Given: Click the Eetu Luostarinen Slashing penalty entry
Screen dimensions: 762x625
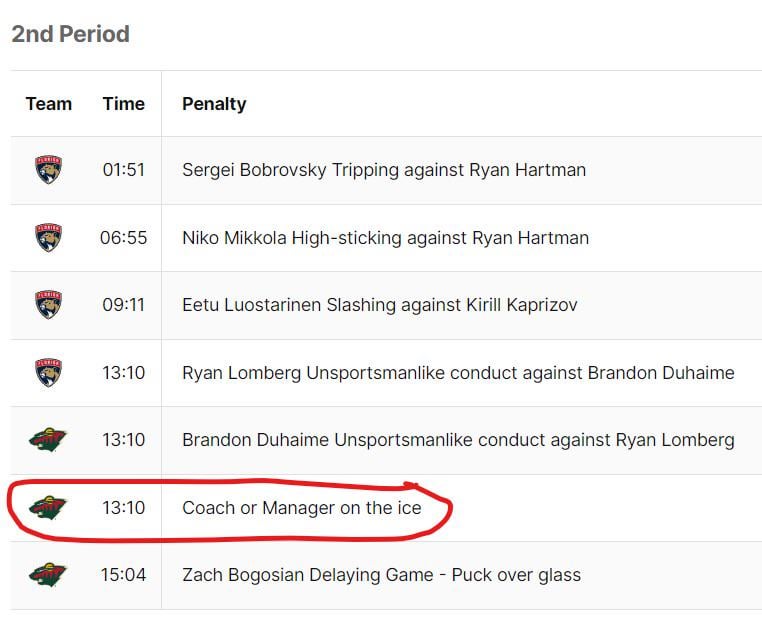Looking at the screenshot, I should click(380, 305).
